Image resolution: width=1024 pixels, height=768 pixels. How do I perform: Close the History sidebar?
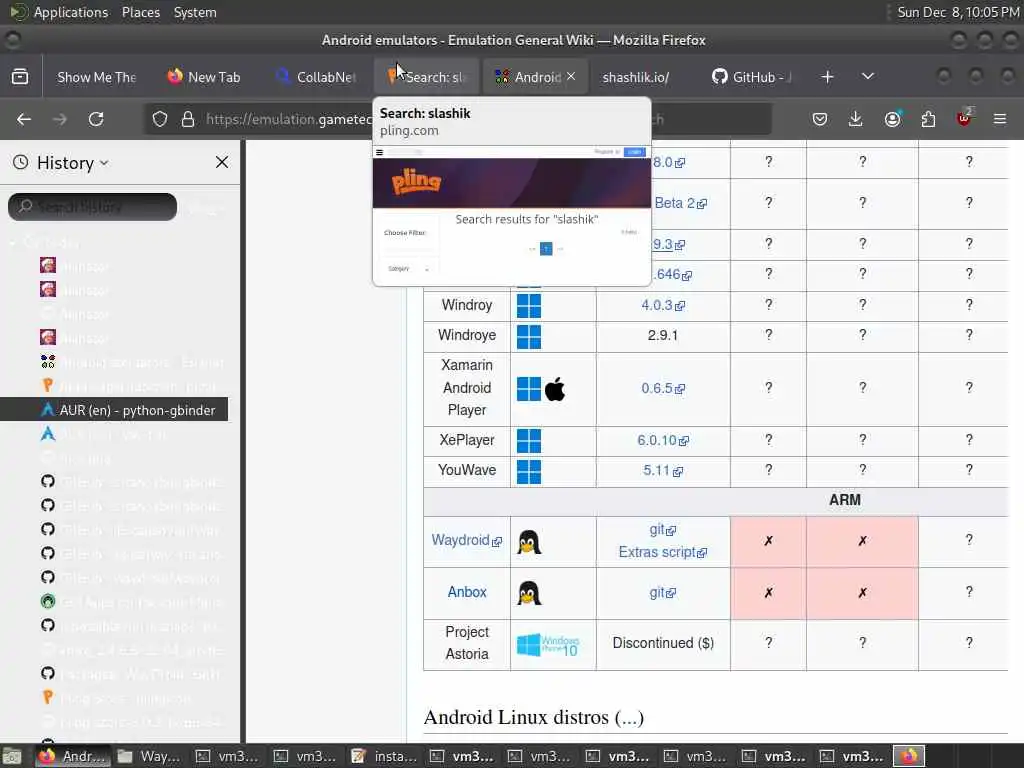(x=222, y=162)
